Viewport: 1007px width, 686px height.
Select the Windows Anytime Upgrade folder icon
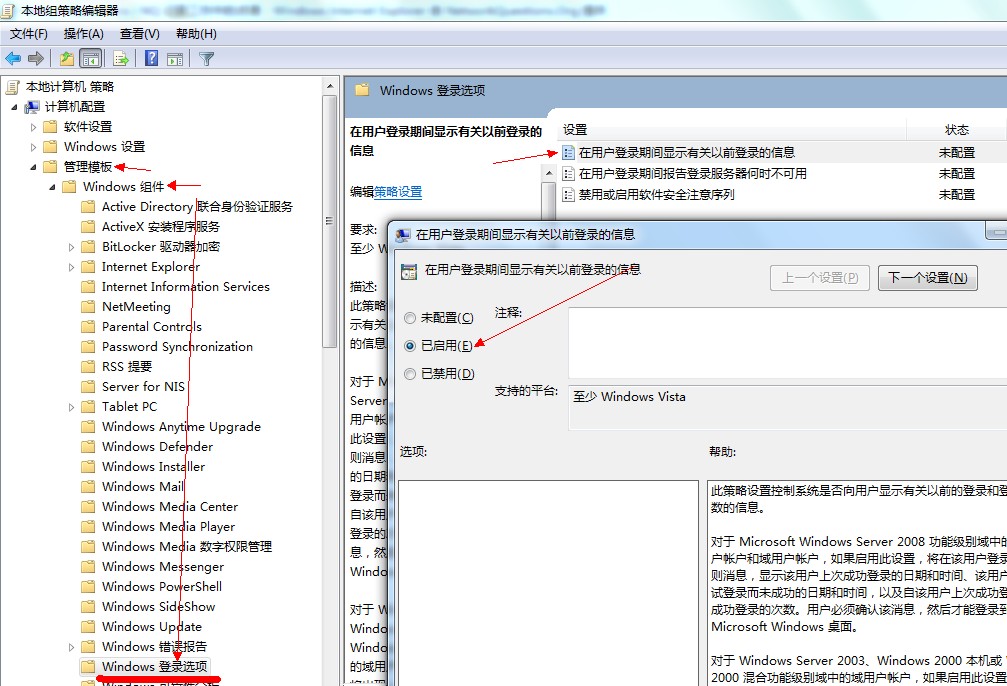point(89,427)
